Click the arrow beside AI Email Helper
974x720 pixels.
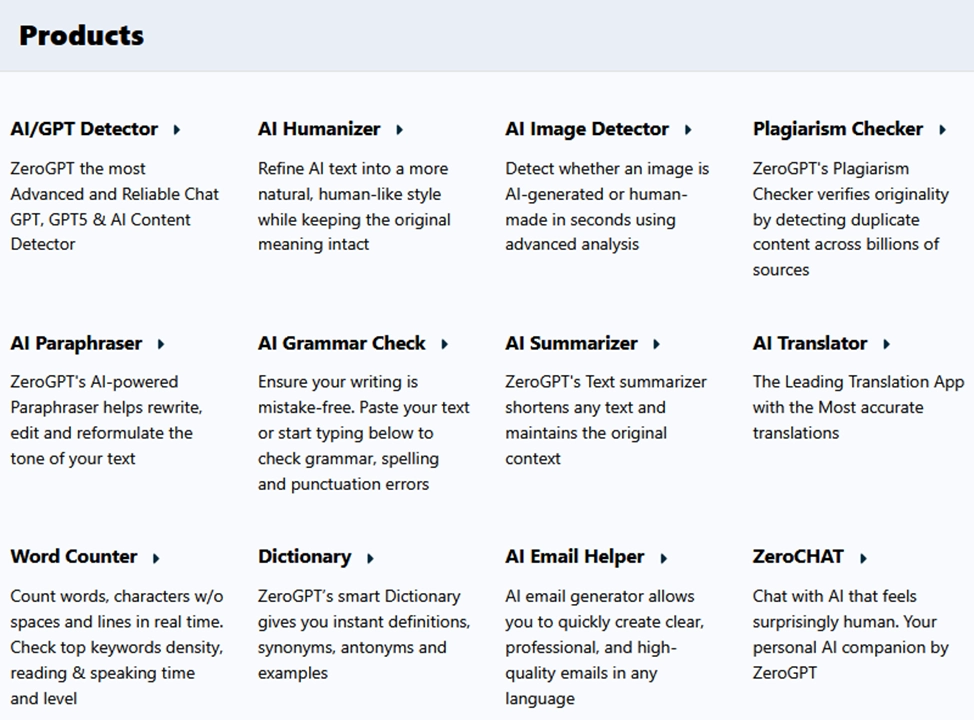pos(664,558)
